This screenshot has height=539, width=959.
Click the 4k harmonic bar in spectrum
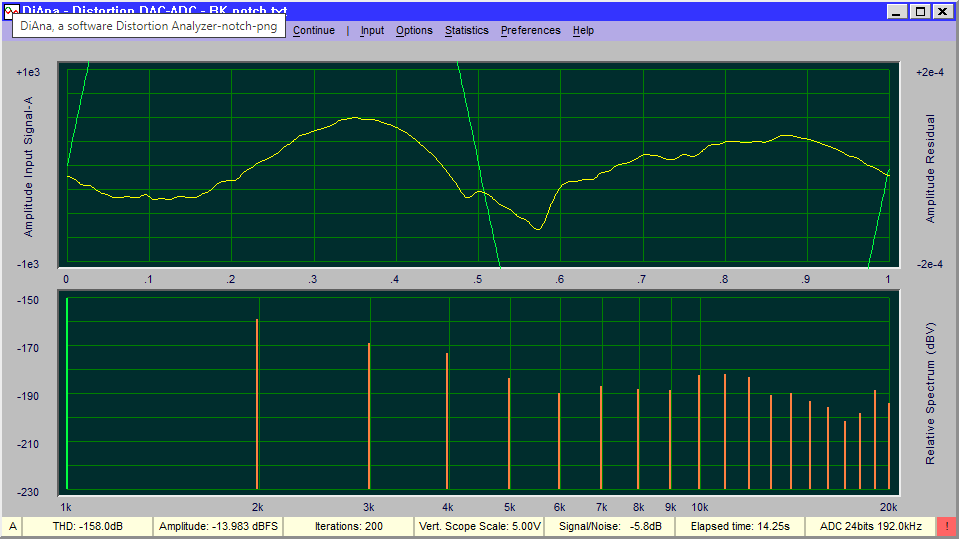click(447, 421)
